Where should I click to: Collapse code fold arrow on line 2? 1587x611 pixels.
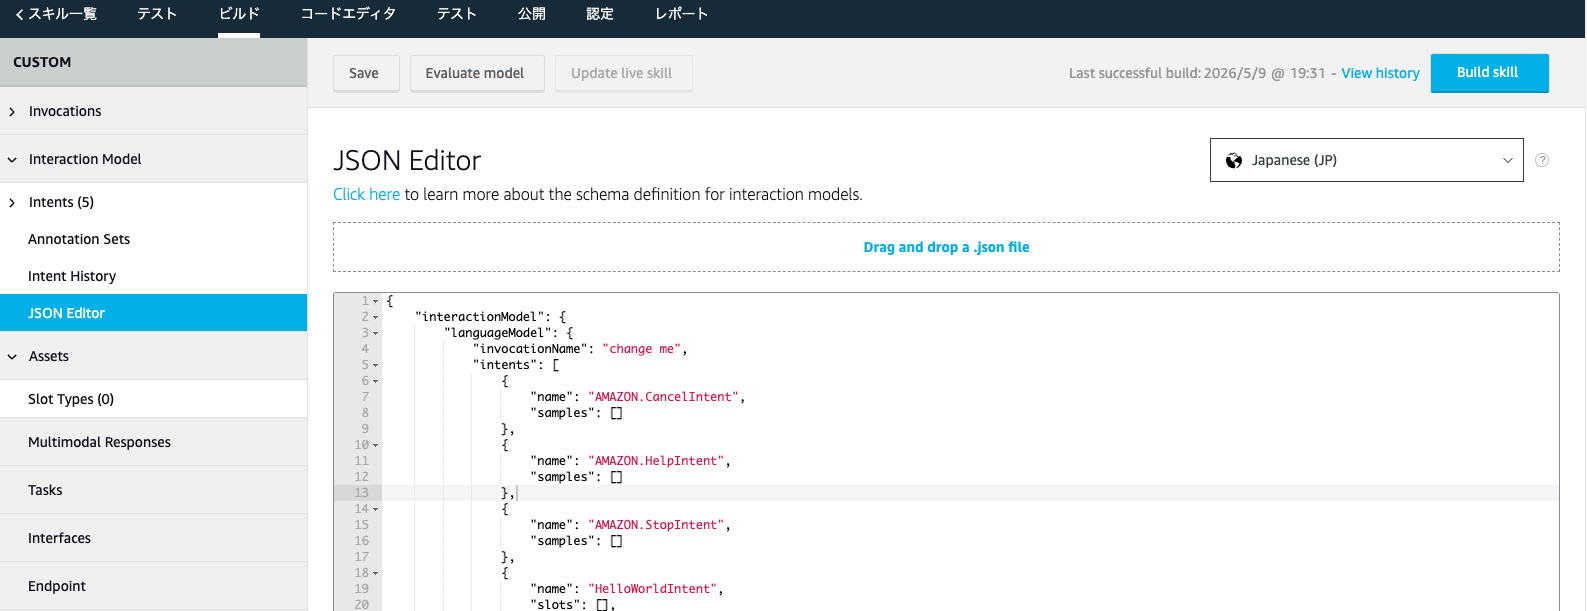click(376, 317)
